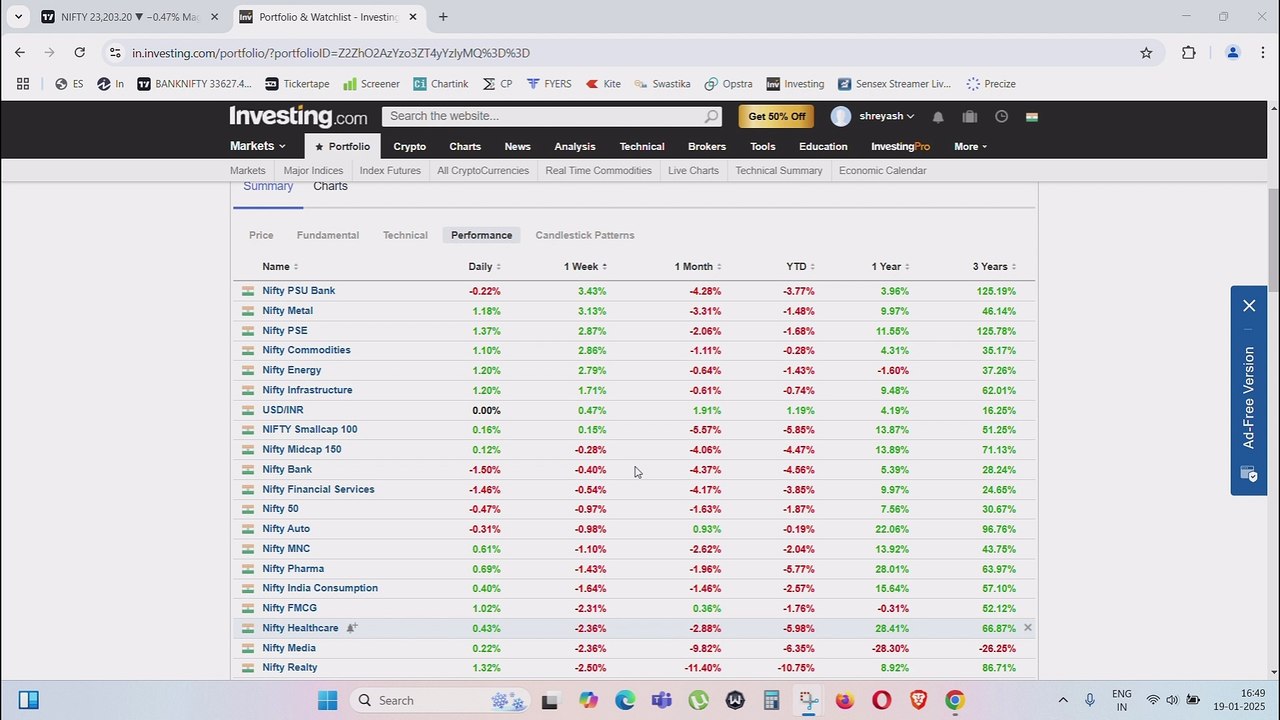Switch to Candlestick Patterns tab
The width and height of the screenshot is (1280, 720).
(x=585, y=235)
